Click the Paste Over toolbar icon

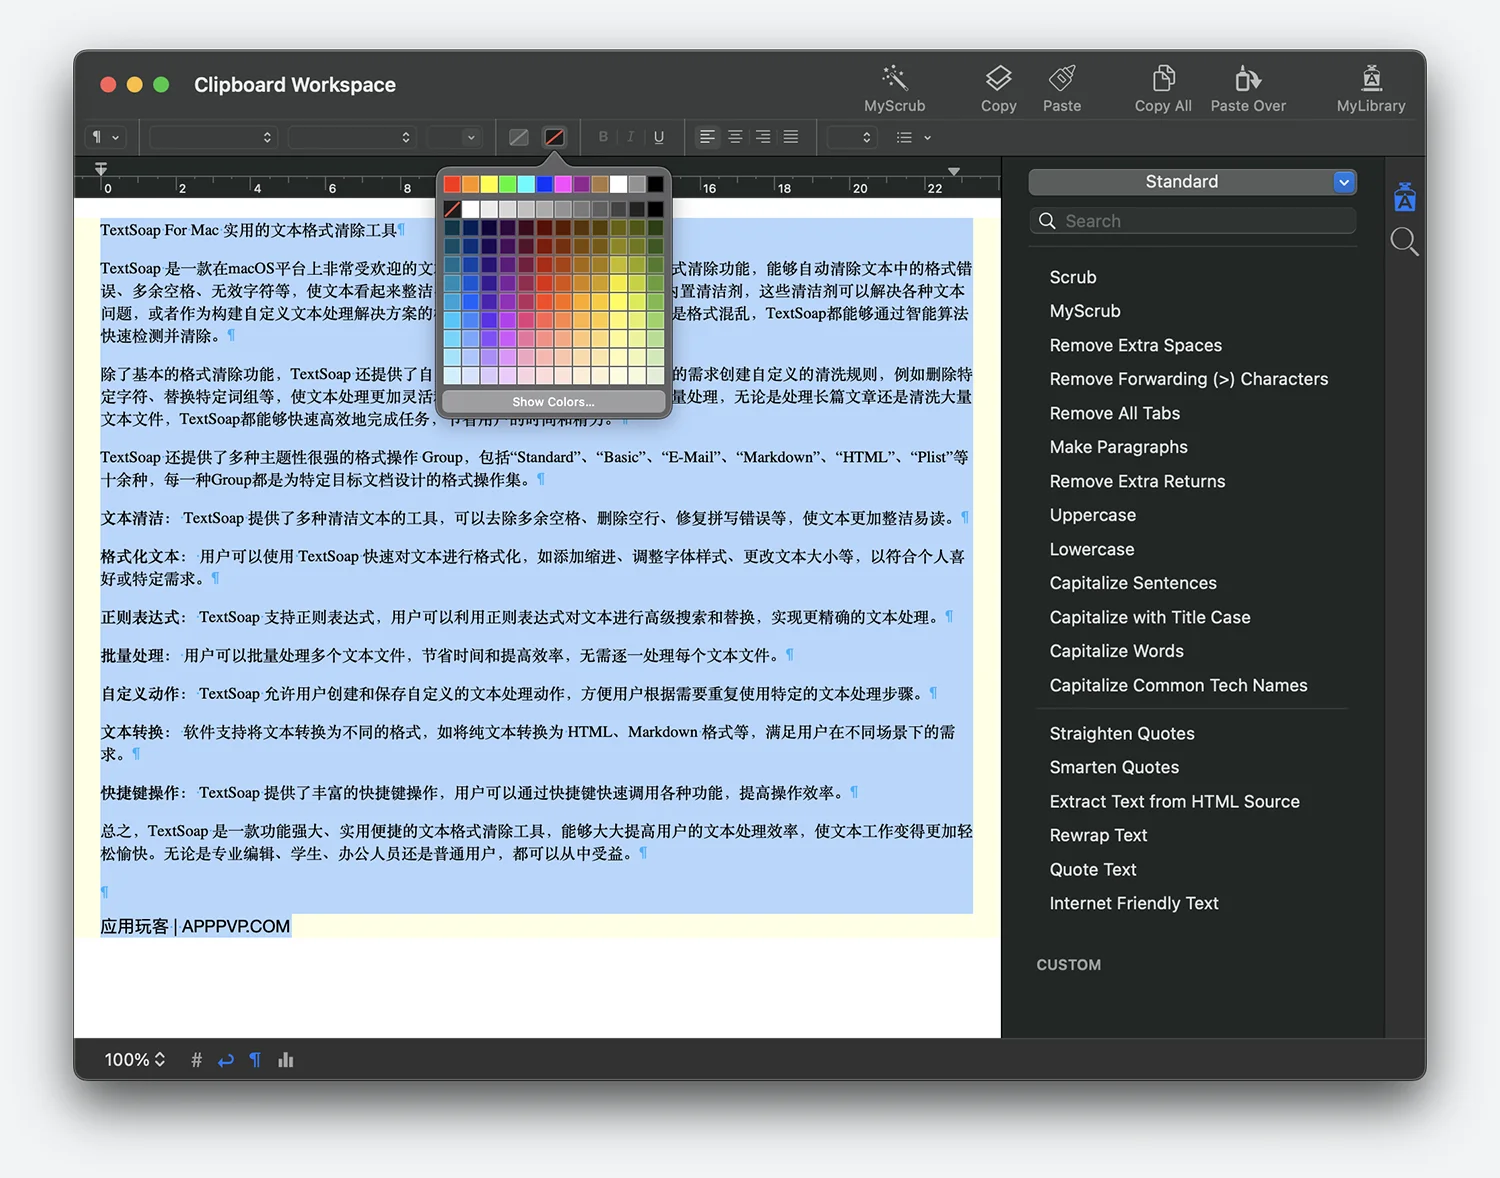coord(1247,78)
